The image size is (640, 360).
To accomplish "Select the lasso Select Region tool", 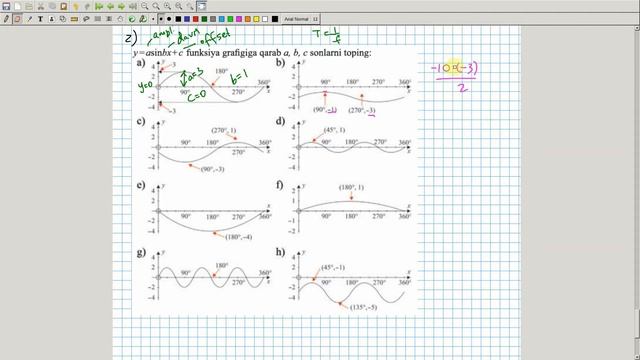I will point(86,19).
